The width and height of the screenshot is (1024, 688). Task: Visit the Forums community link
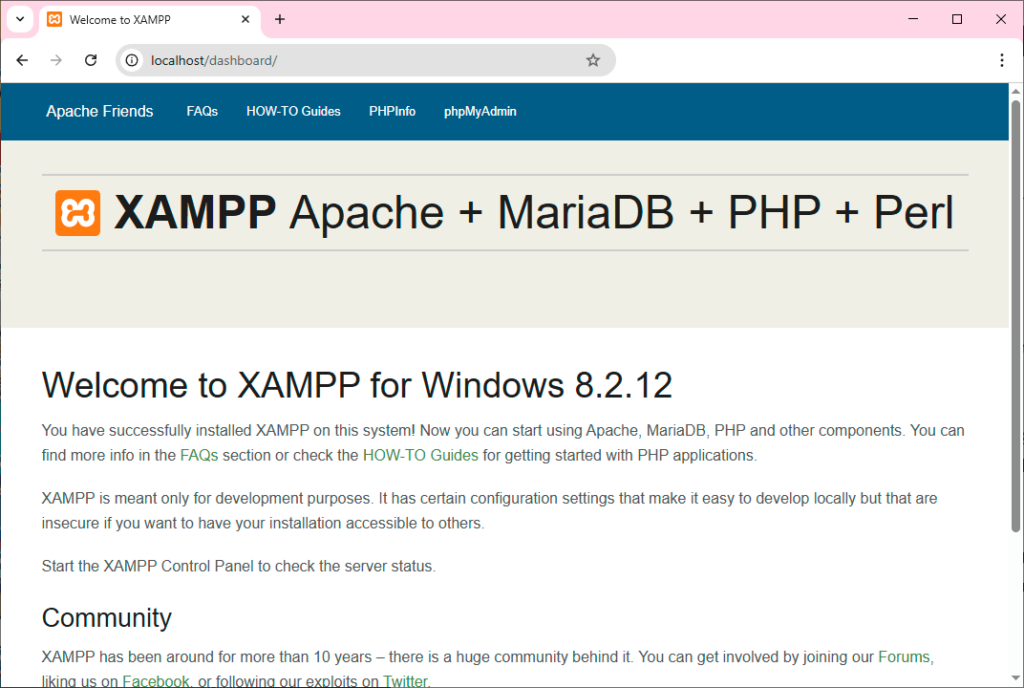click(x=904, y=657)
